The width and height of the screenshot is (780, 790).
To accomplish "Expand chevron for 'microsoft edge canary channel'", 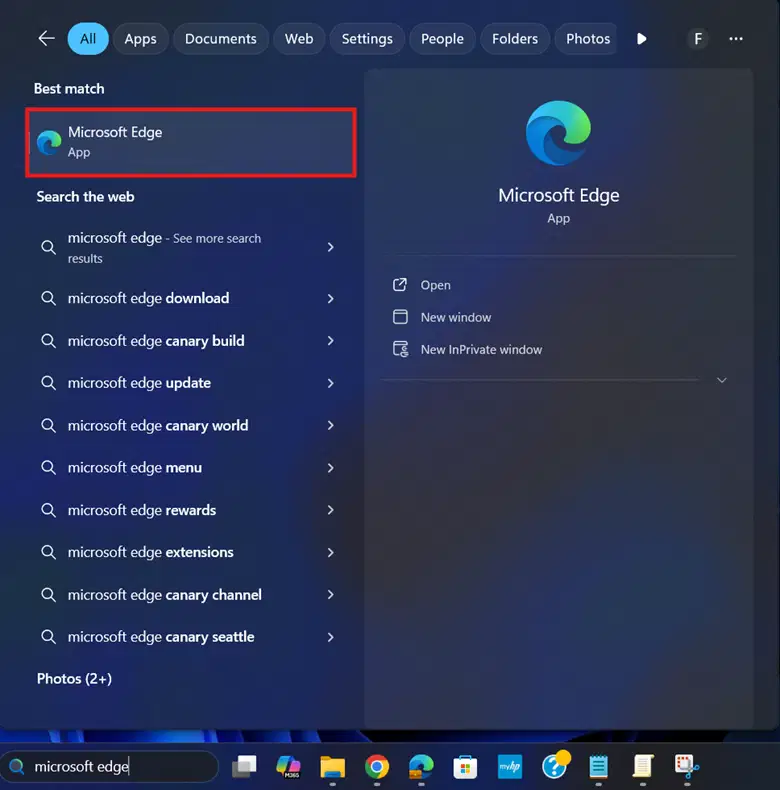I will [x=331, y=595].
